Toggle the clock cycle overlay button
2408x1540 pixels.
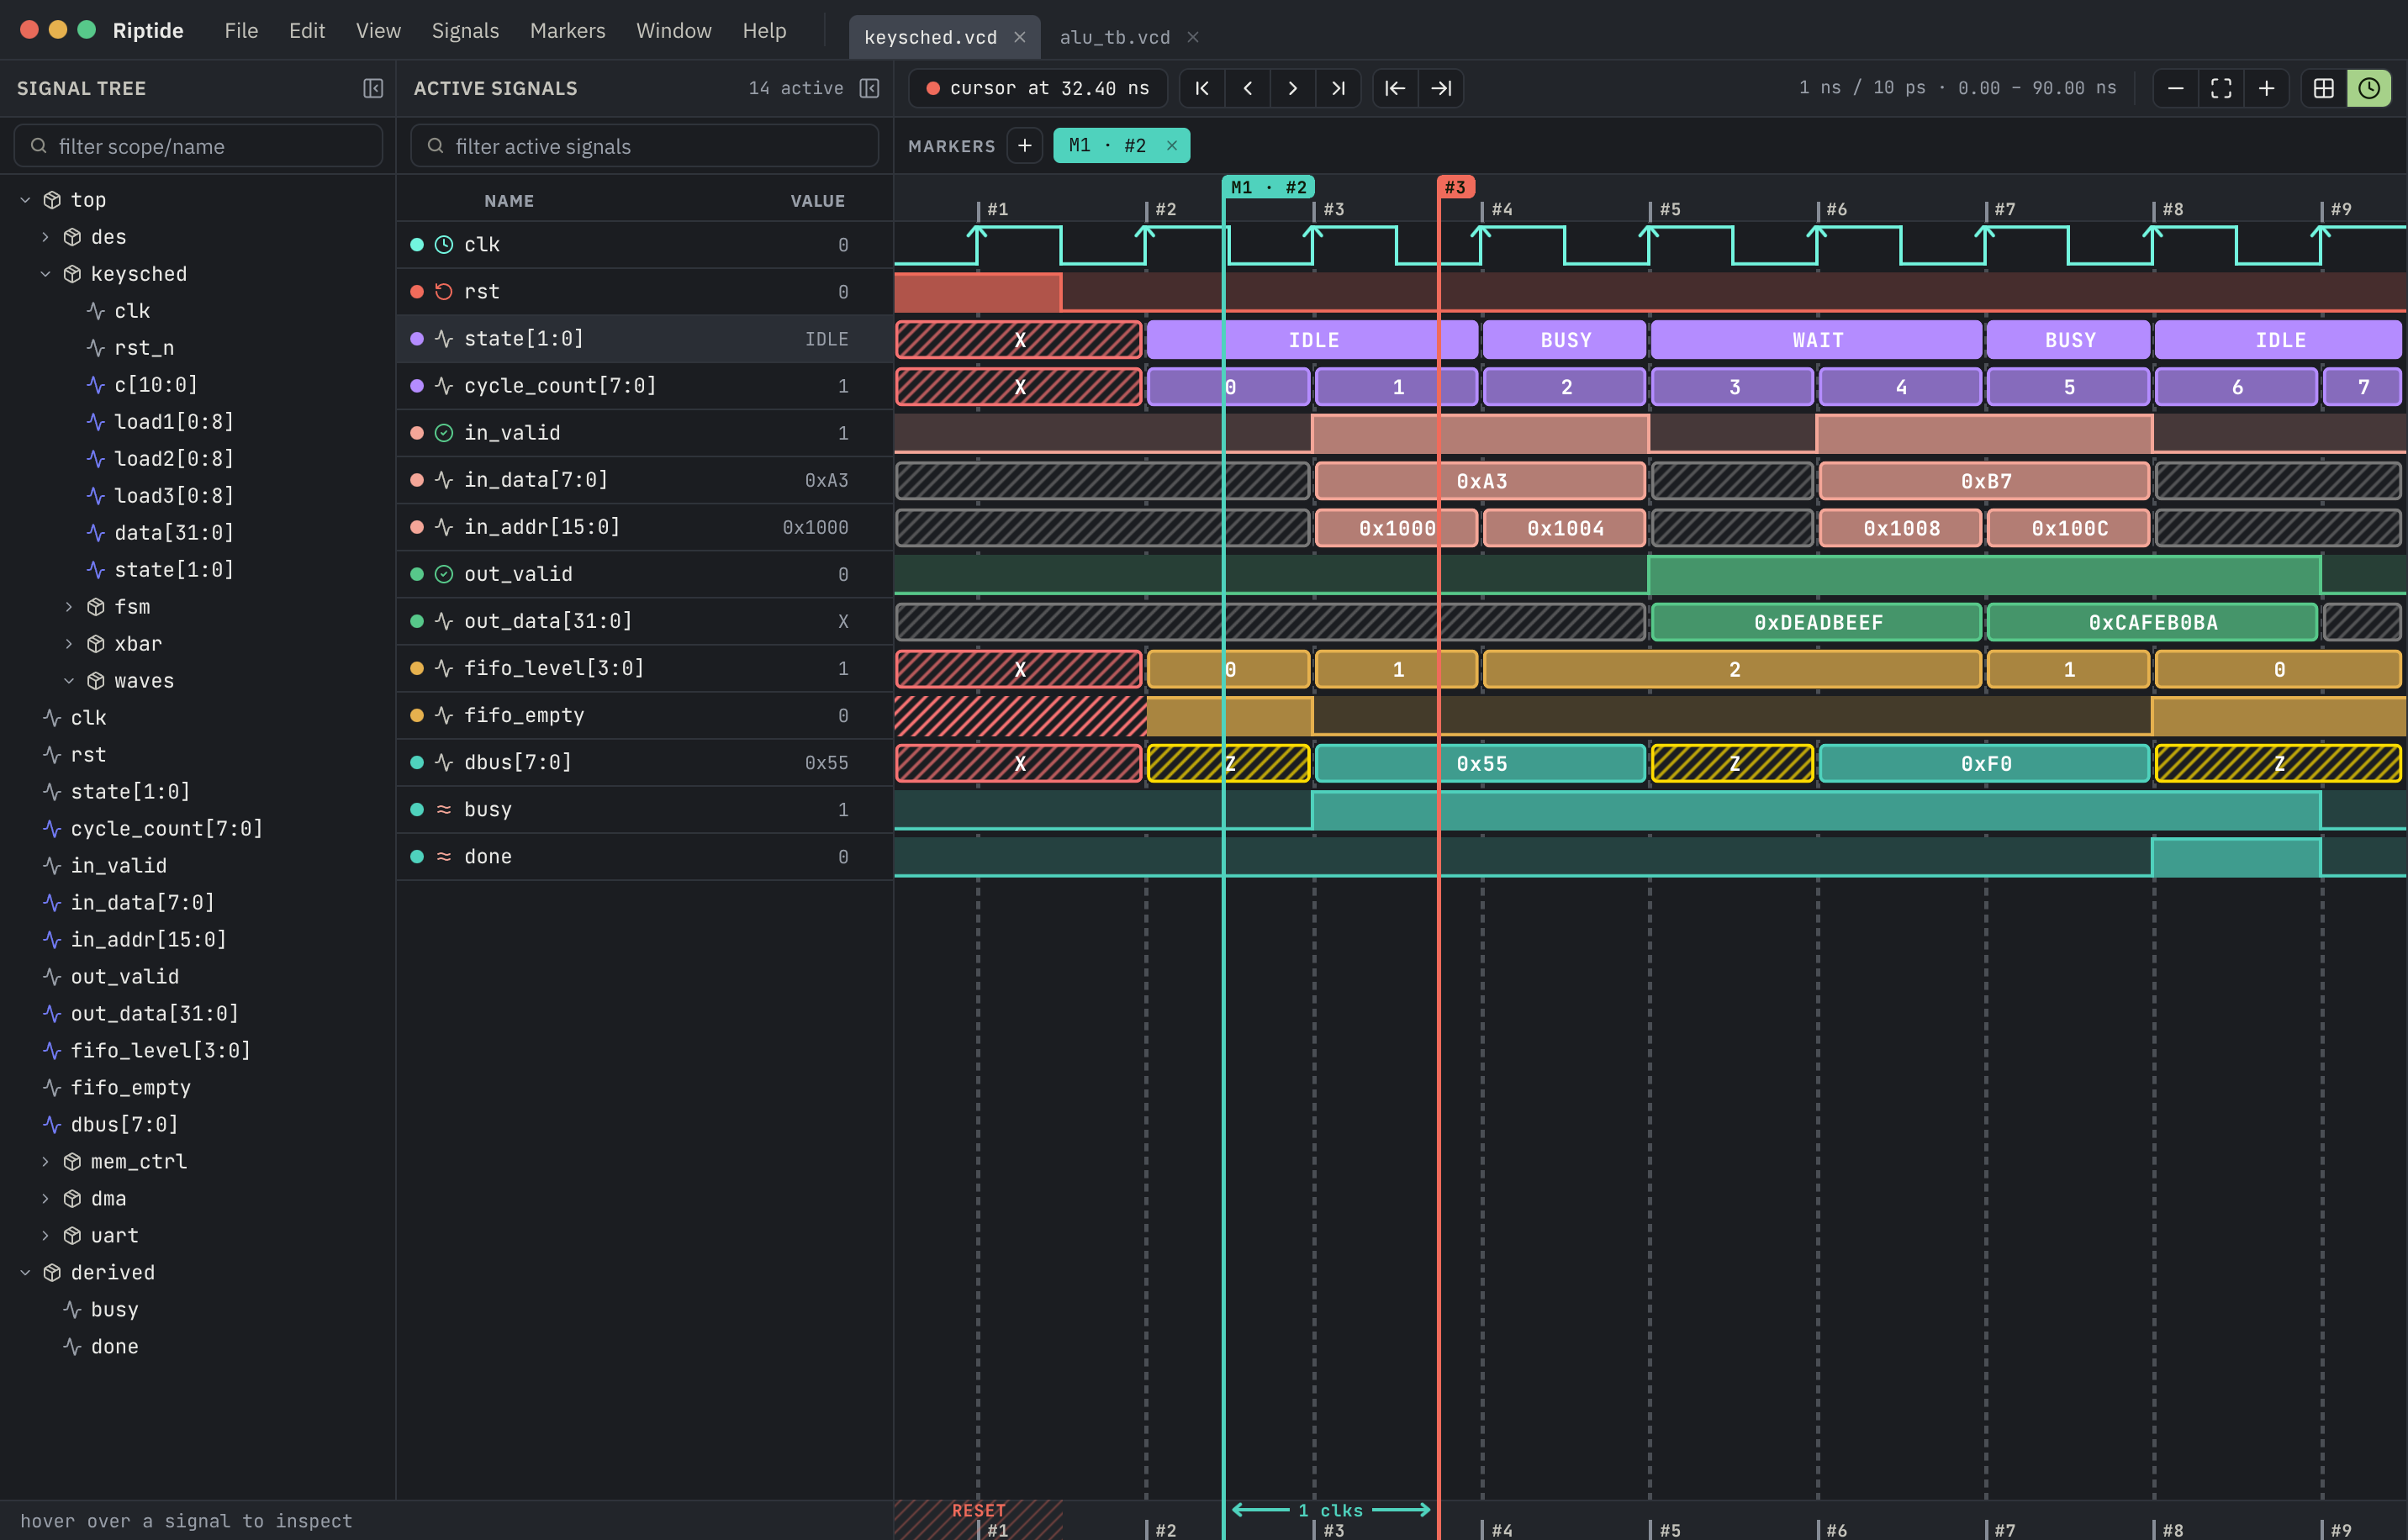pyautogui.click(x=2369, y=88)
